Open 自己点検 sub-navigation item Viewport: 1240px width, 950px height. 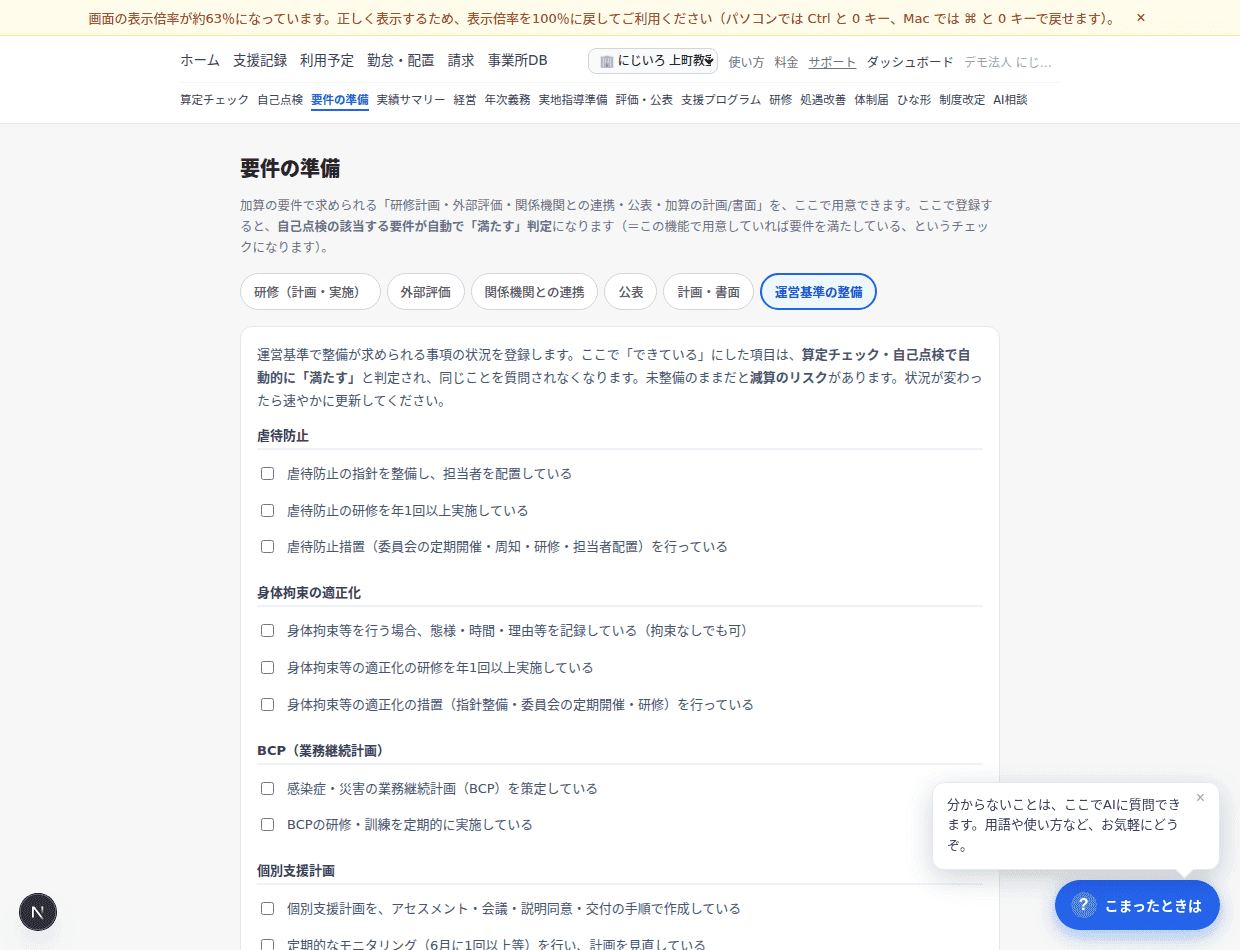(280, 100)
